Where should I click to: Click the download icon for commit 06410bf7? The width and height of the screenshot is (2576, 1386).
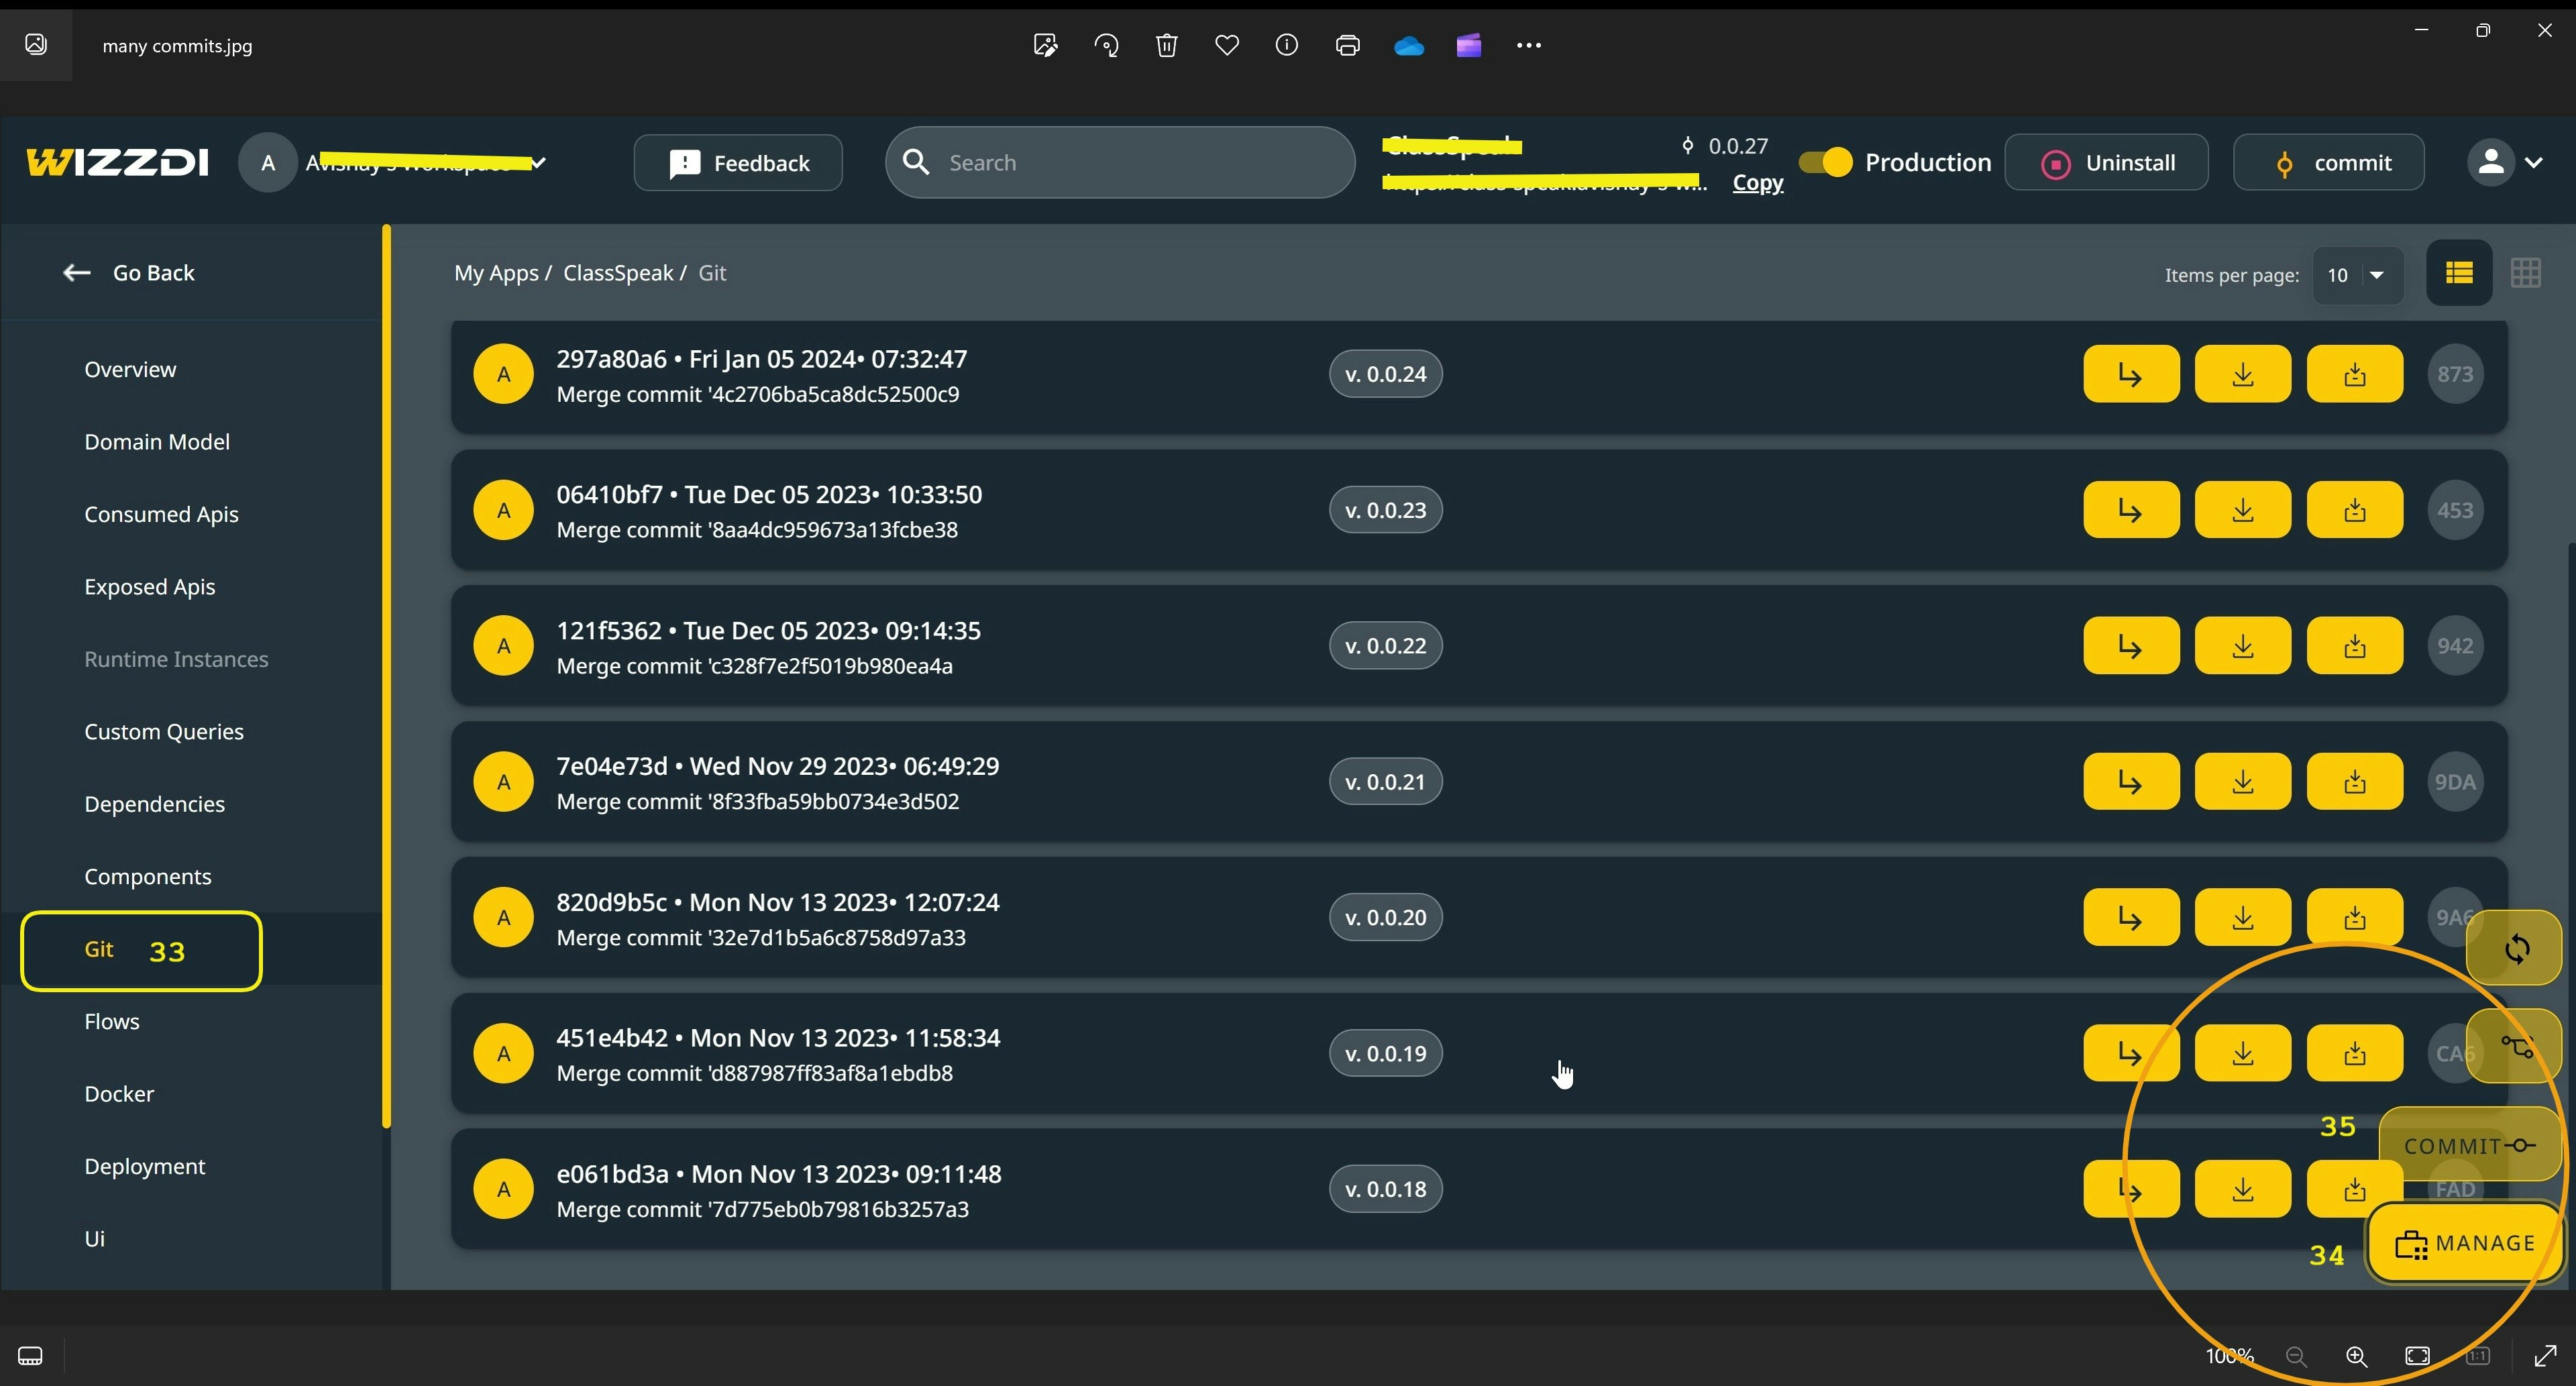tap(2242, 510)
